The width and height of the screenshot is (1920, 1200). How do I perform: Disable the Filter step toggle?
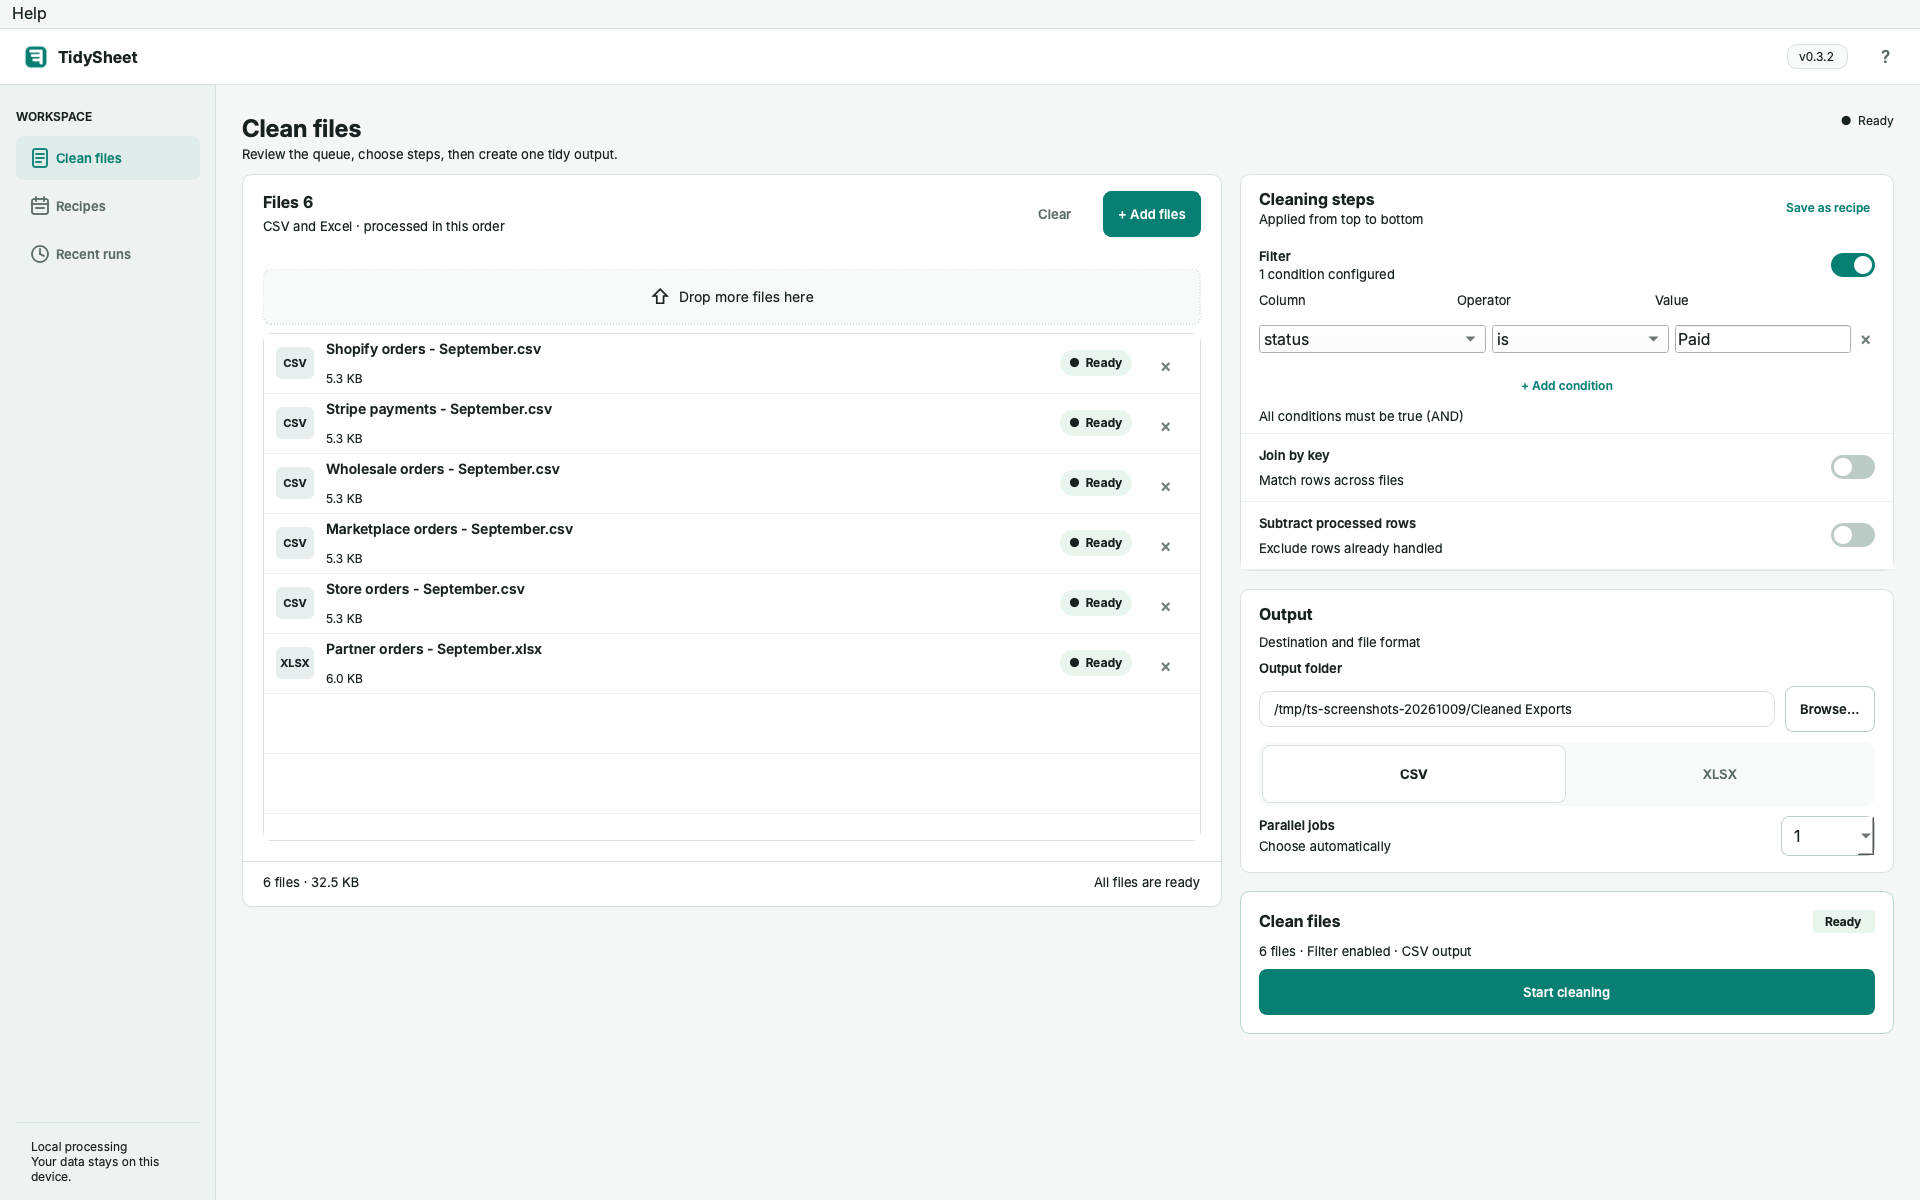1852,265
